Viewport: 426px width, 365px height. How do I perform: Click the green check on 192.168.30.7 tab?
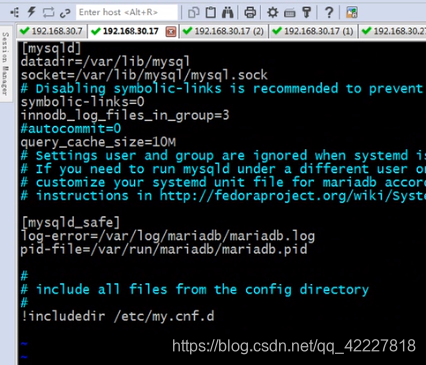coord(25,31)
